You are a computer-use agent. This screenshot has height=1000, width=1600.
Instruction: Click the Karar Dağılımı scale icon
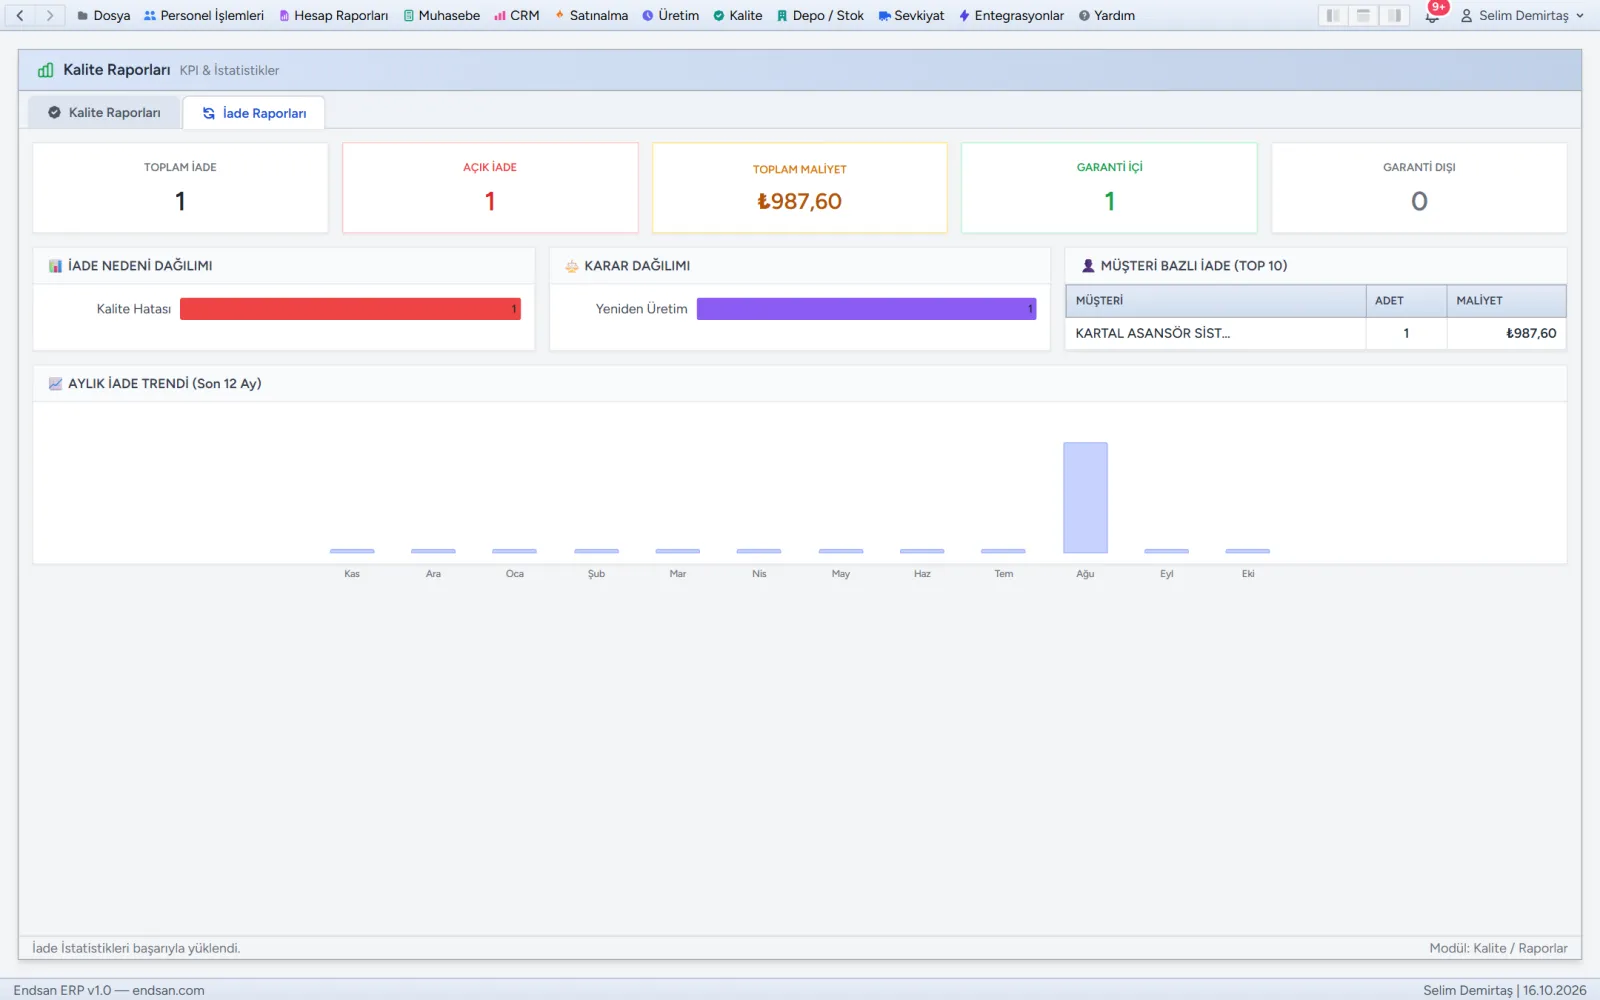572,266
